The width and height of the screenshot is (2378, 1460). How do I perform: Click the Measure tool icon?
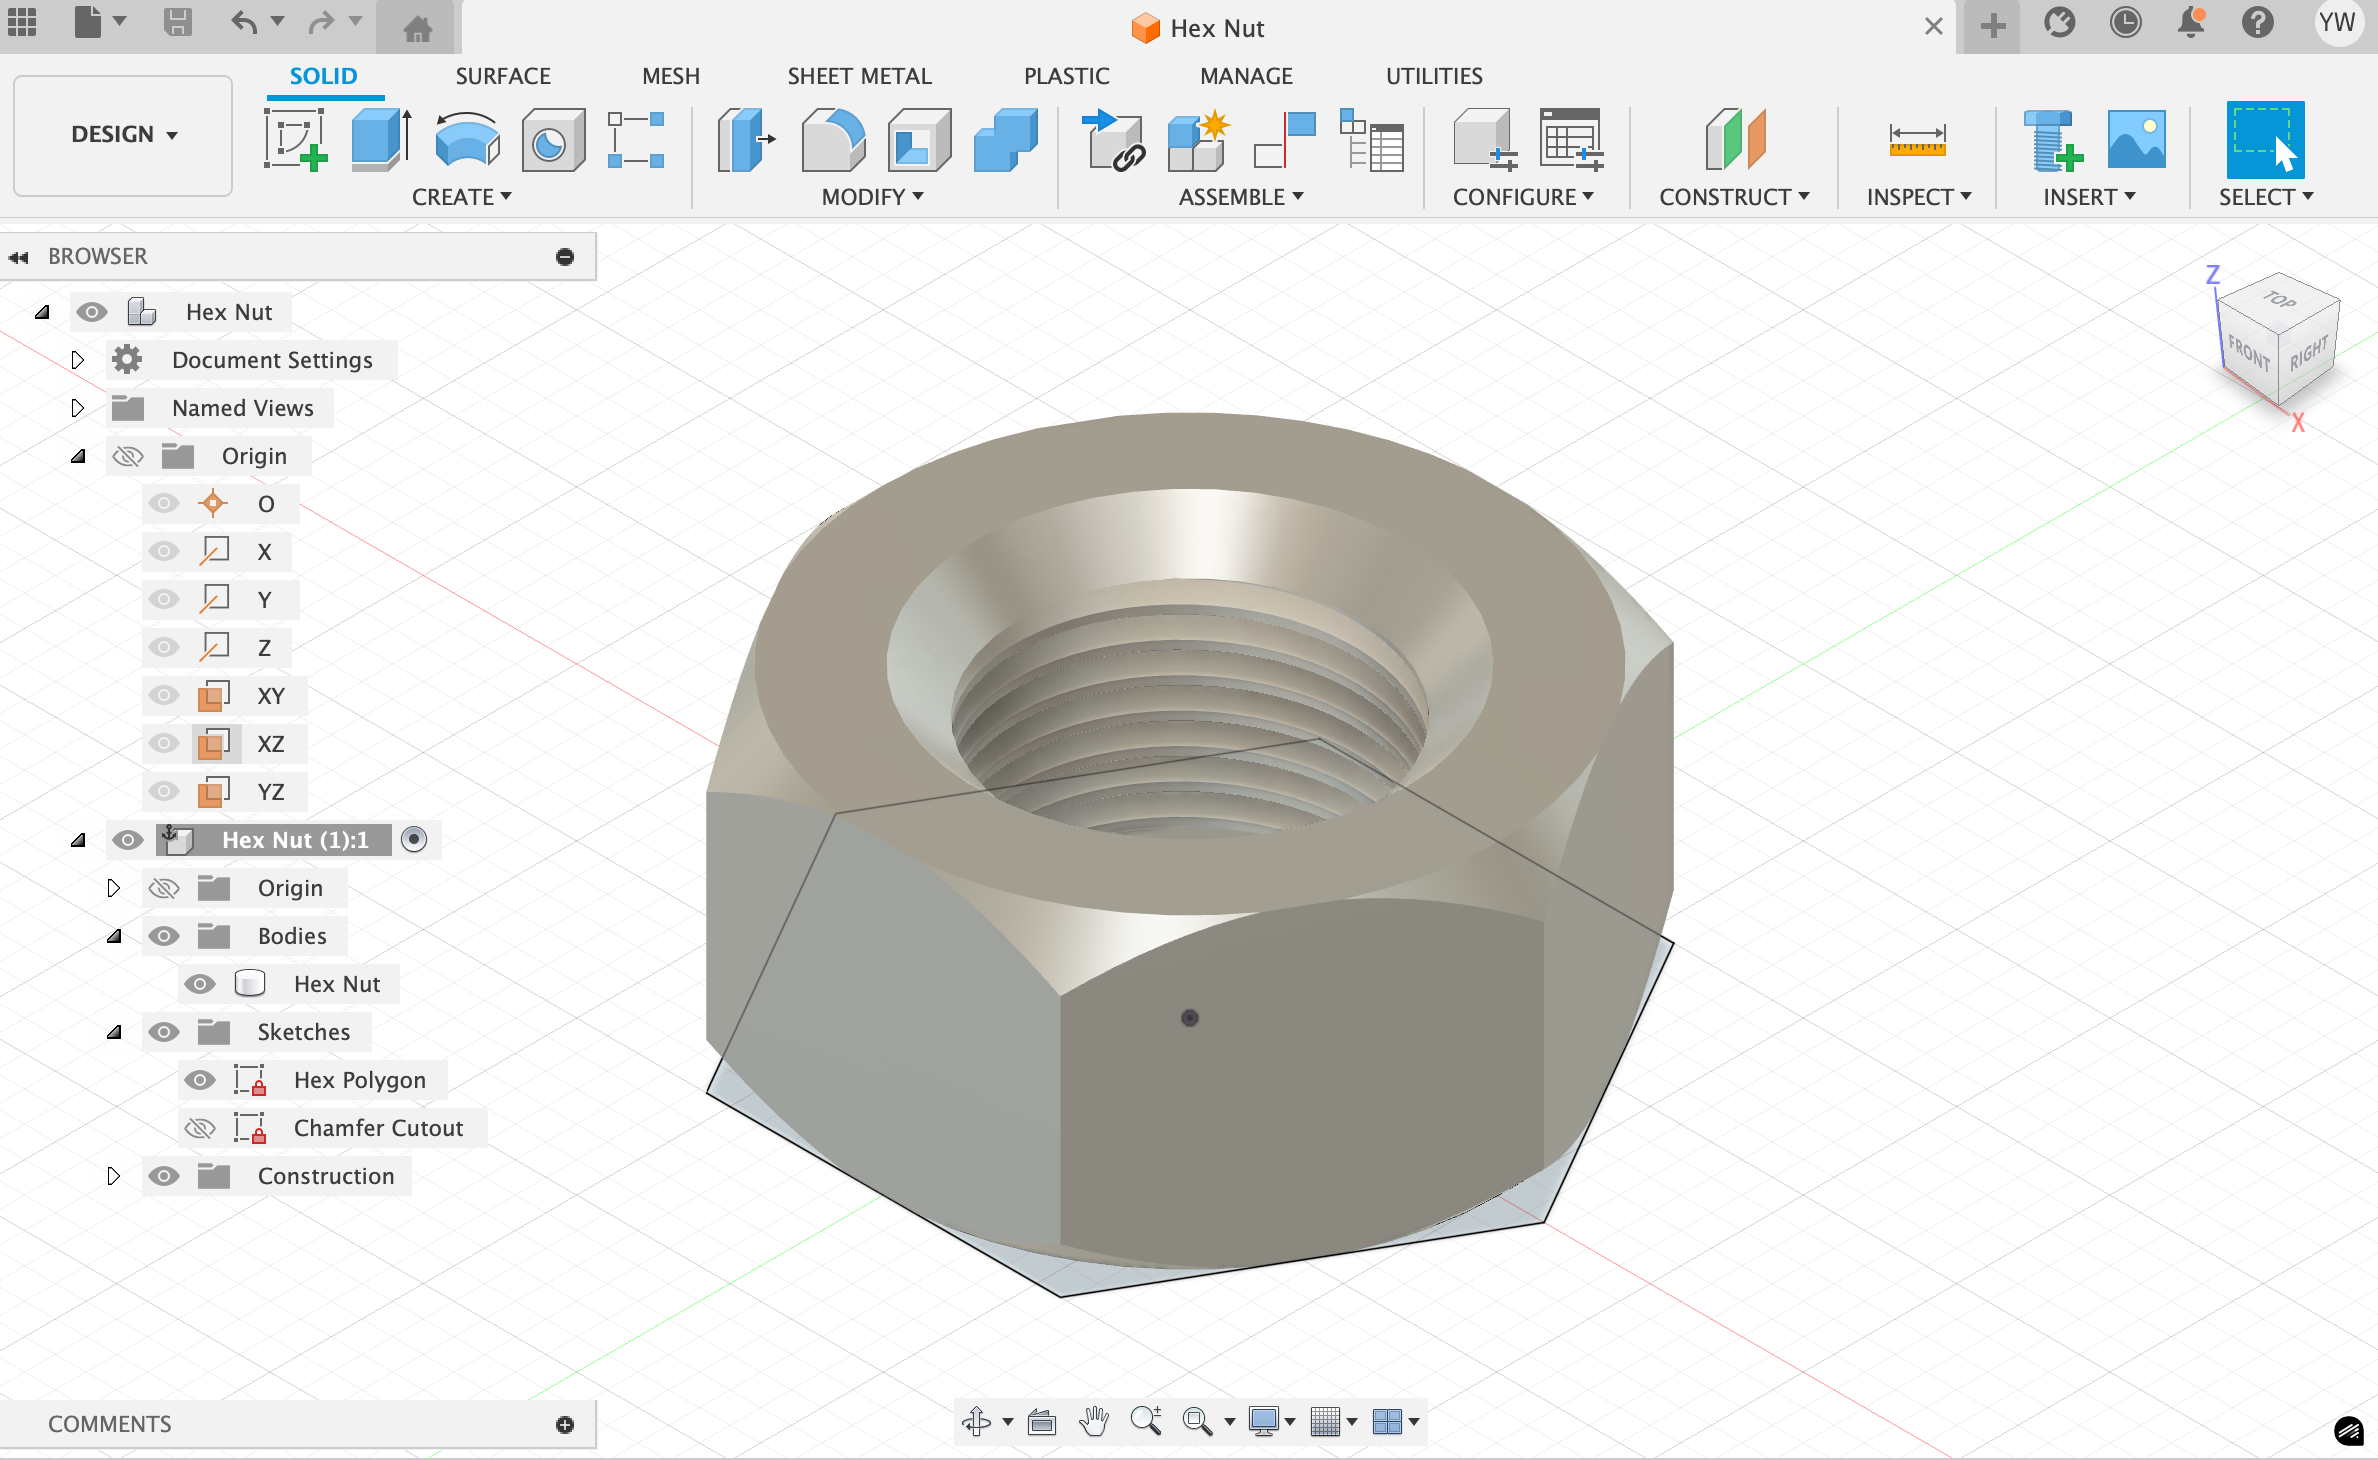1916,140
